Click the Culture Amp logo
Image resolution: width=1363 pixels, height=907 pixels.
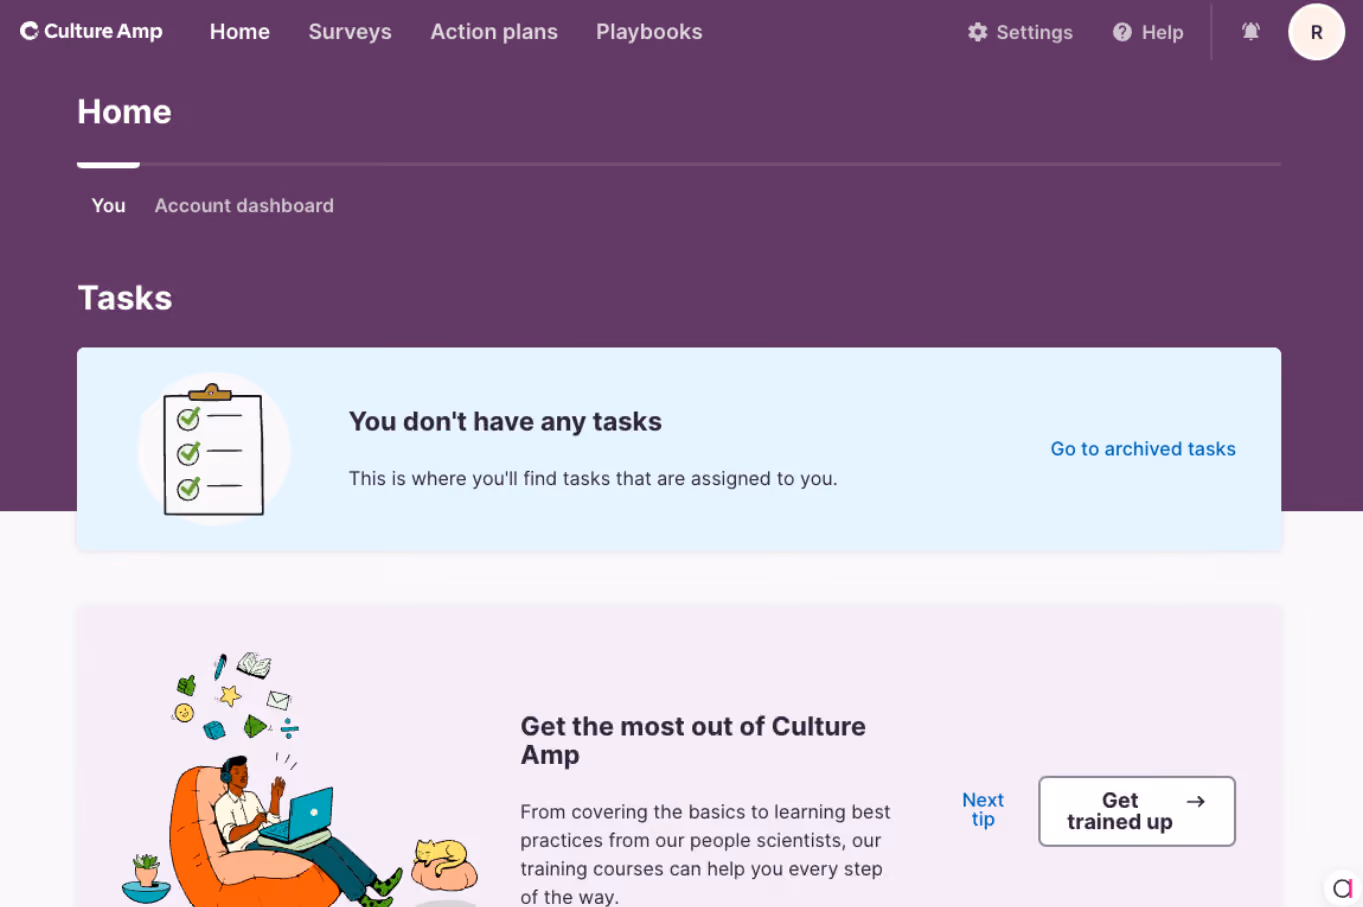[x=91, y=31]
